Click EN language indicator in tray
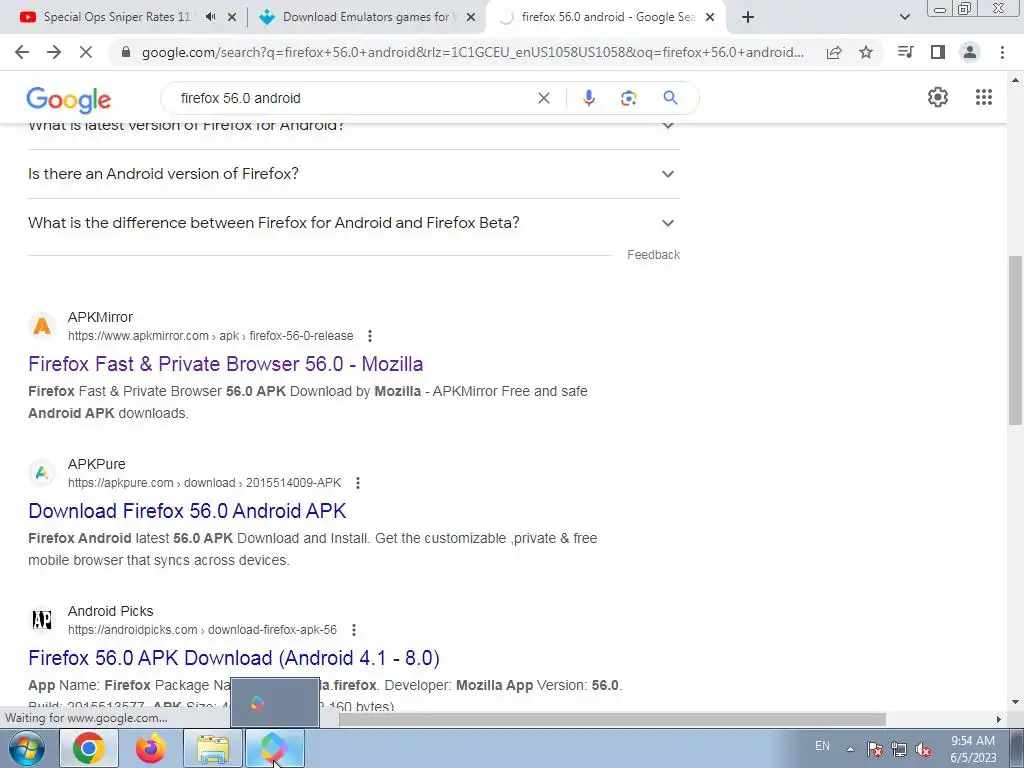Viewport: 1024px width, 768px height. (x=822, y=746)
